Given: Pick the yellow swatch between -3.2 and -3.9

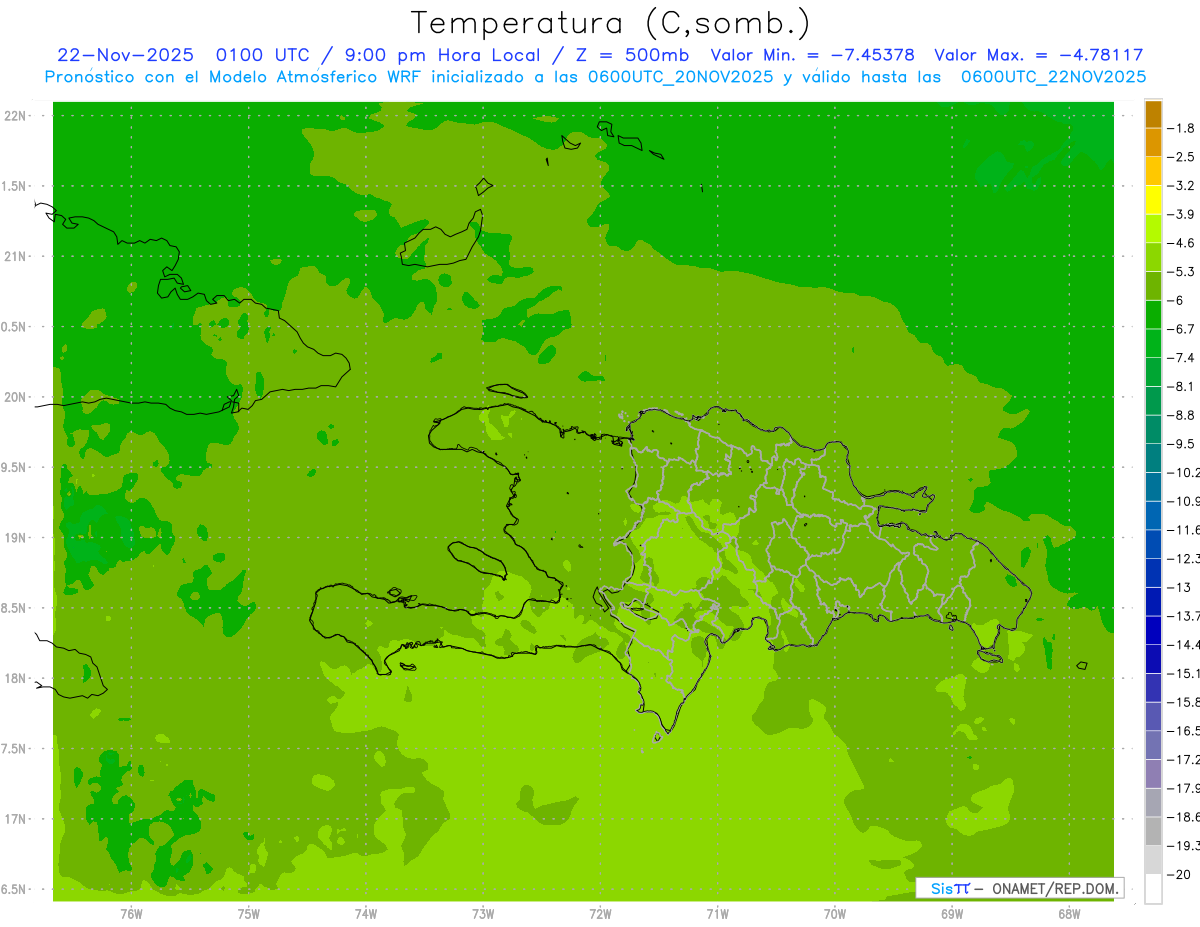Looking at the screenshot, I should click(1154, 200).
